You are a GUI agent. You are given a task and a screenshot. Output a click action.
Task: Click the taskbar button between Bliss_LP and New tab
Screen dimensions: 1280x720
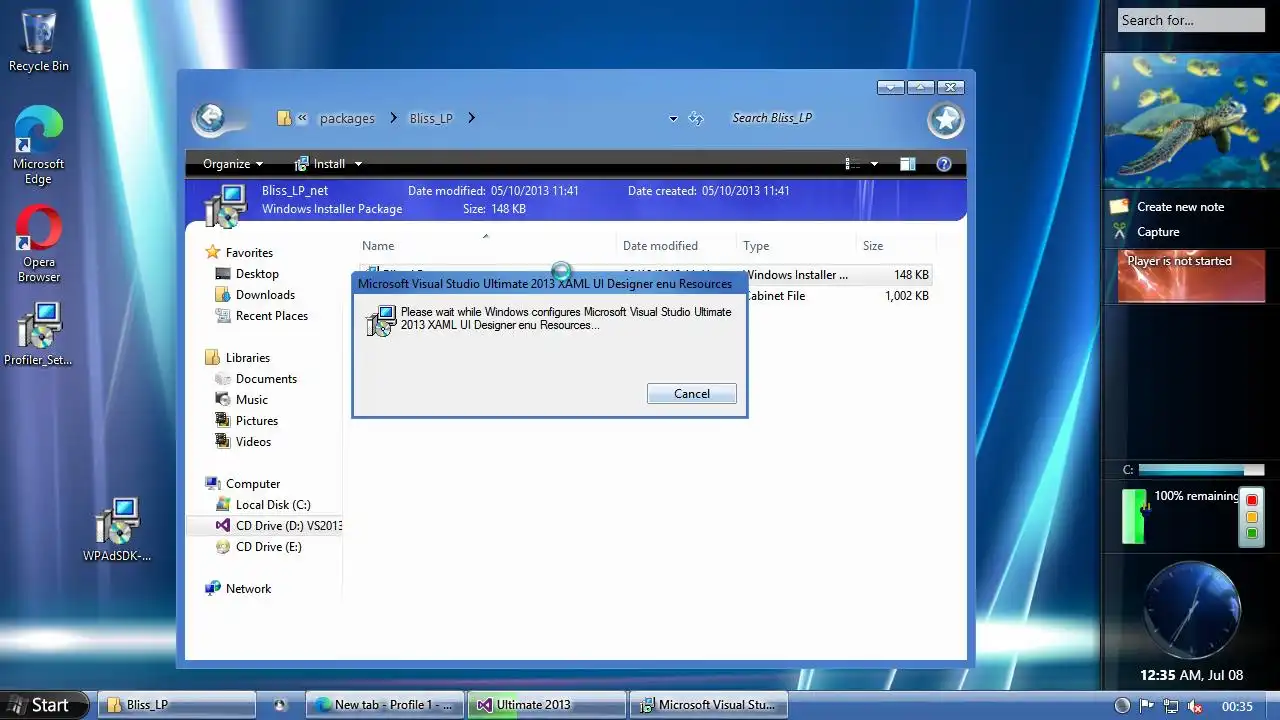[x=281, y=705]
